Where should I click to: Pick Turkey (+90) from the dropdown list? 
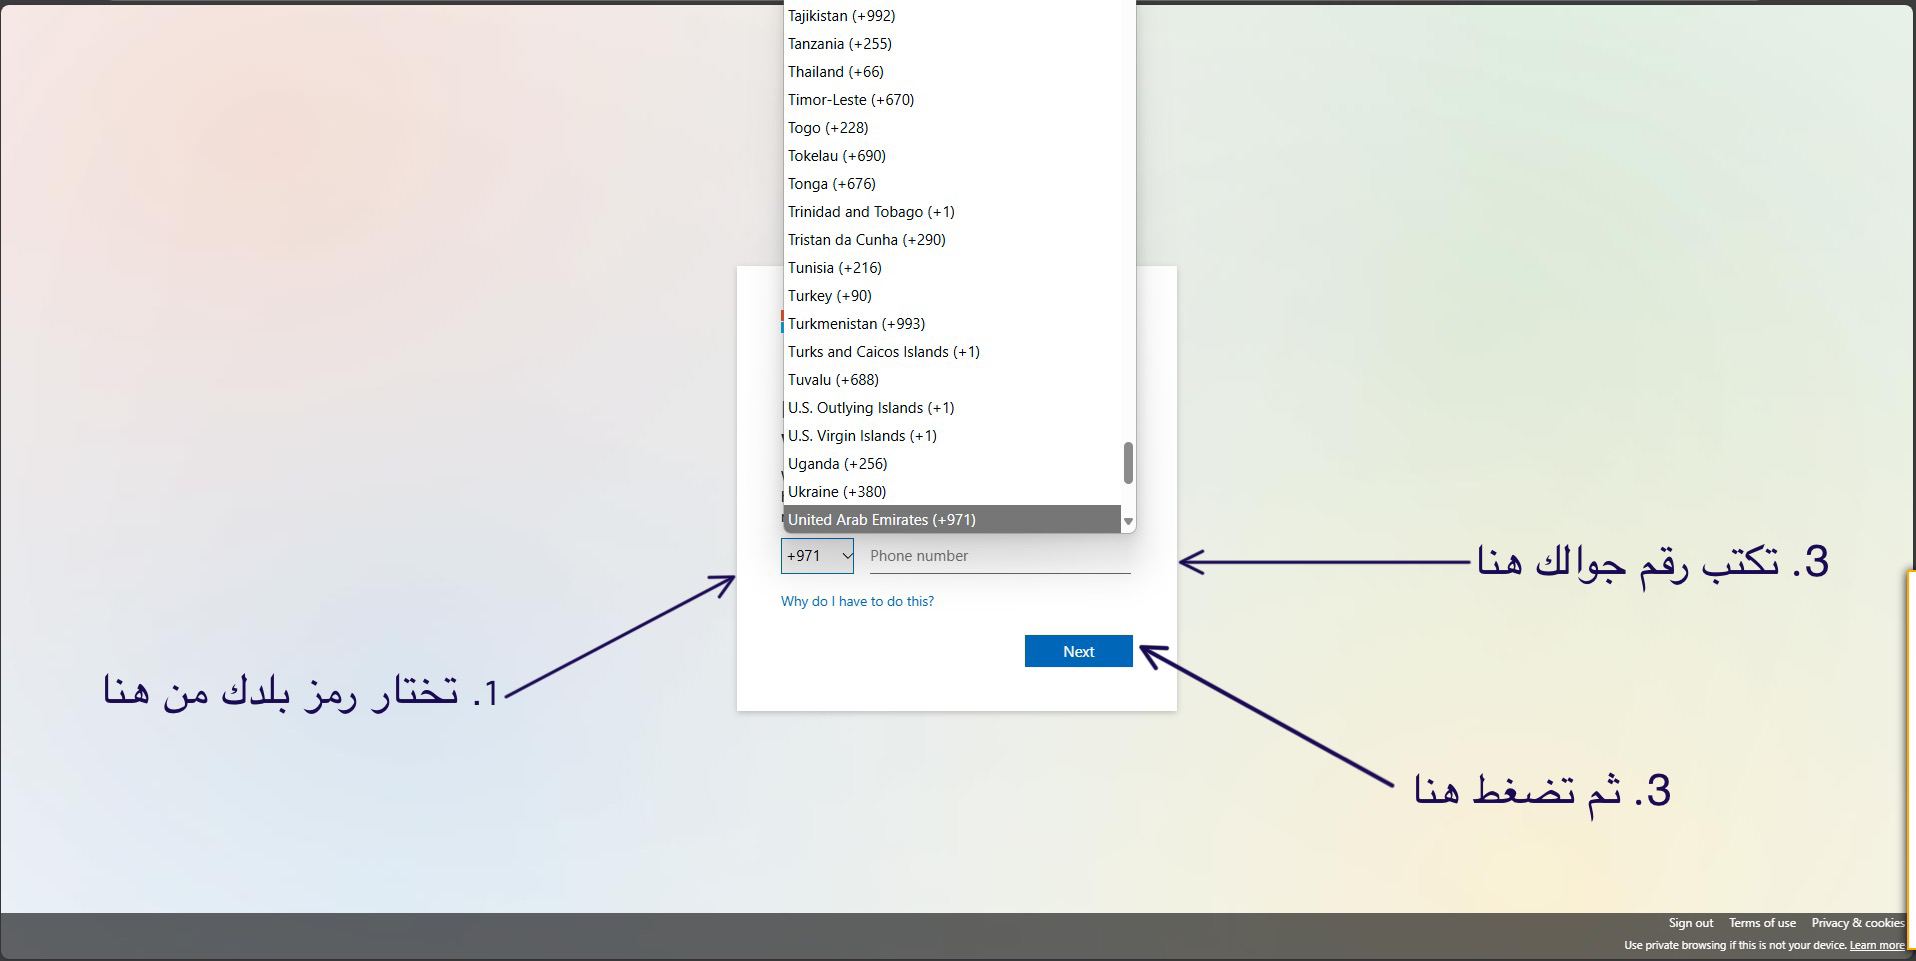tap(829, 296)
